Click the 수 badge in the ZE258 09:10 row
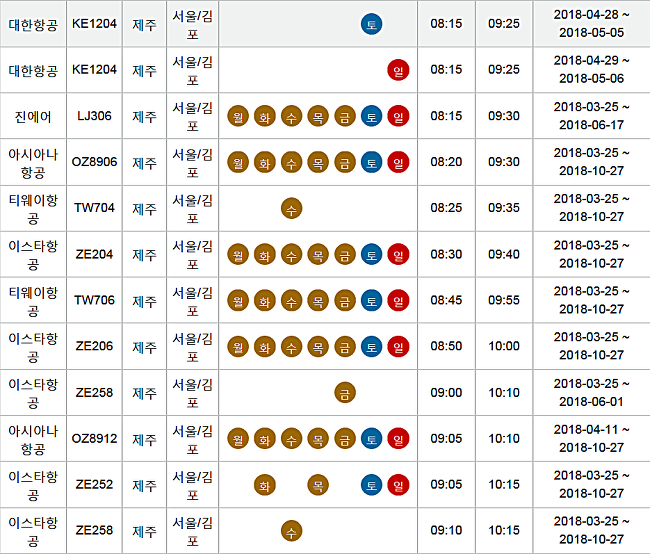Screen dimensions: 650x554 291,531
